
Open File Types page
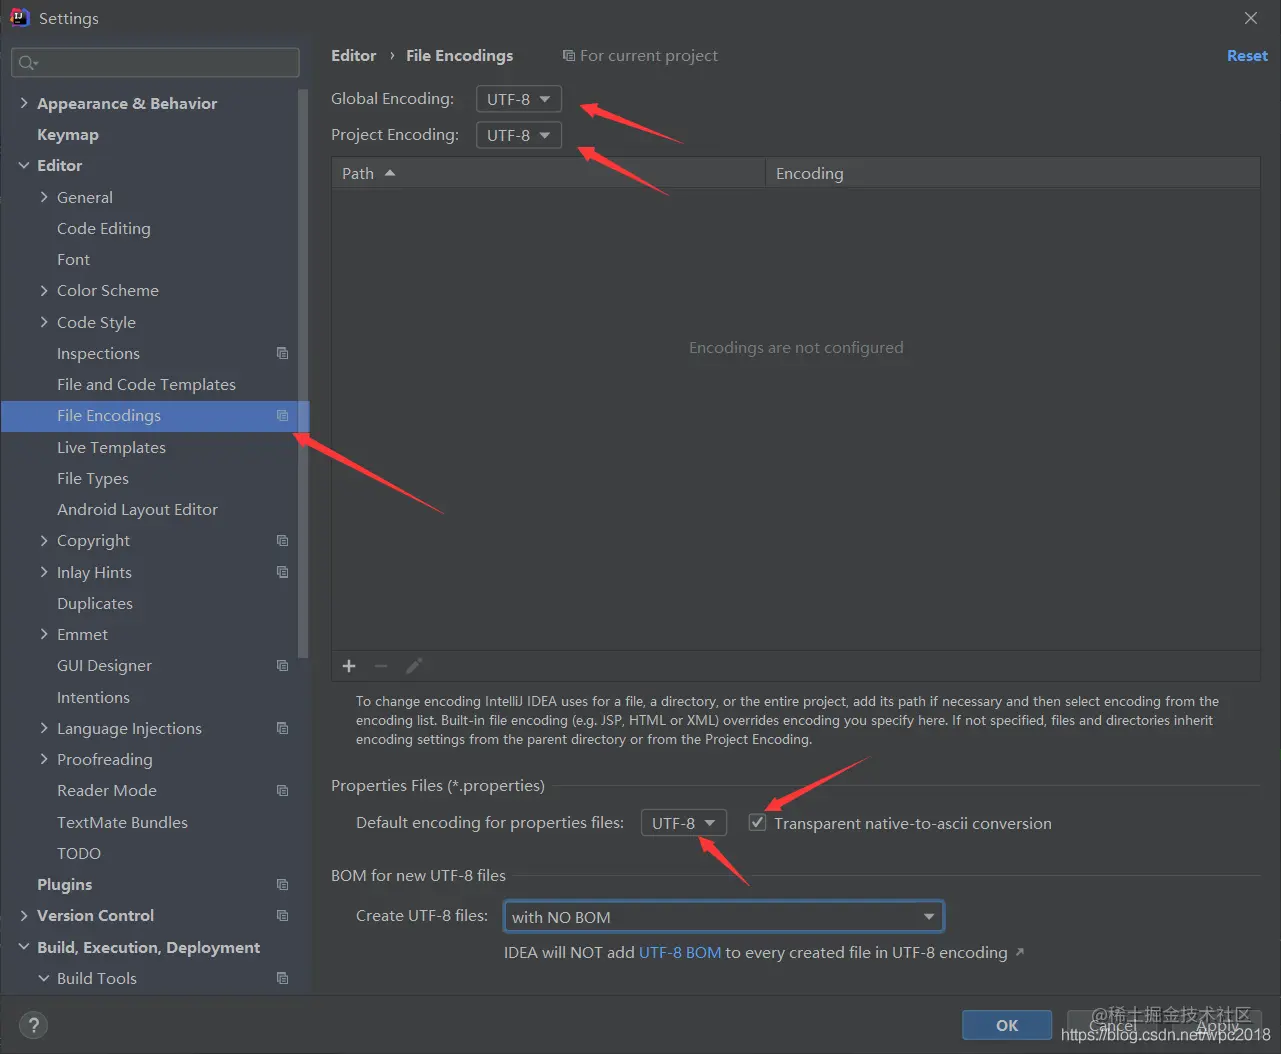tap(93, 478)
